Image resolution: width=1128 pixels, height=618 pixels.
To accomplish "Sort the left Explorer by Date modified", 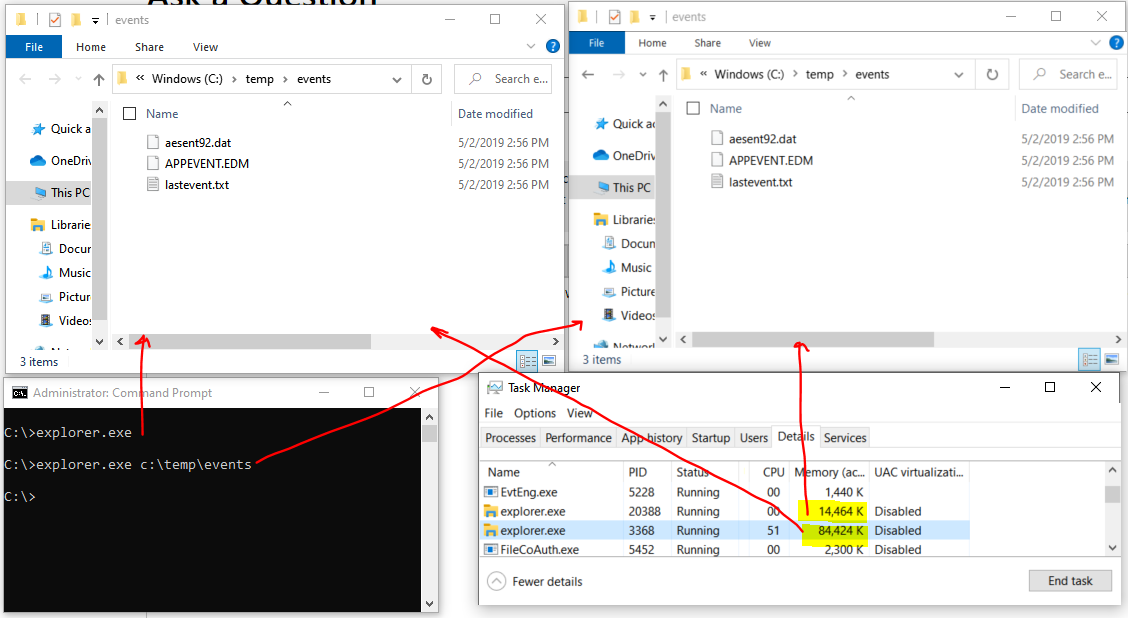I will (x=495, y=114).
